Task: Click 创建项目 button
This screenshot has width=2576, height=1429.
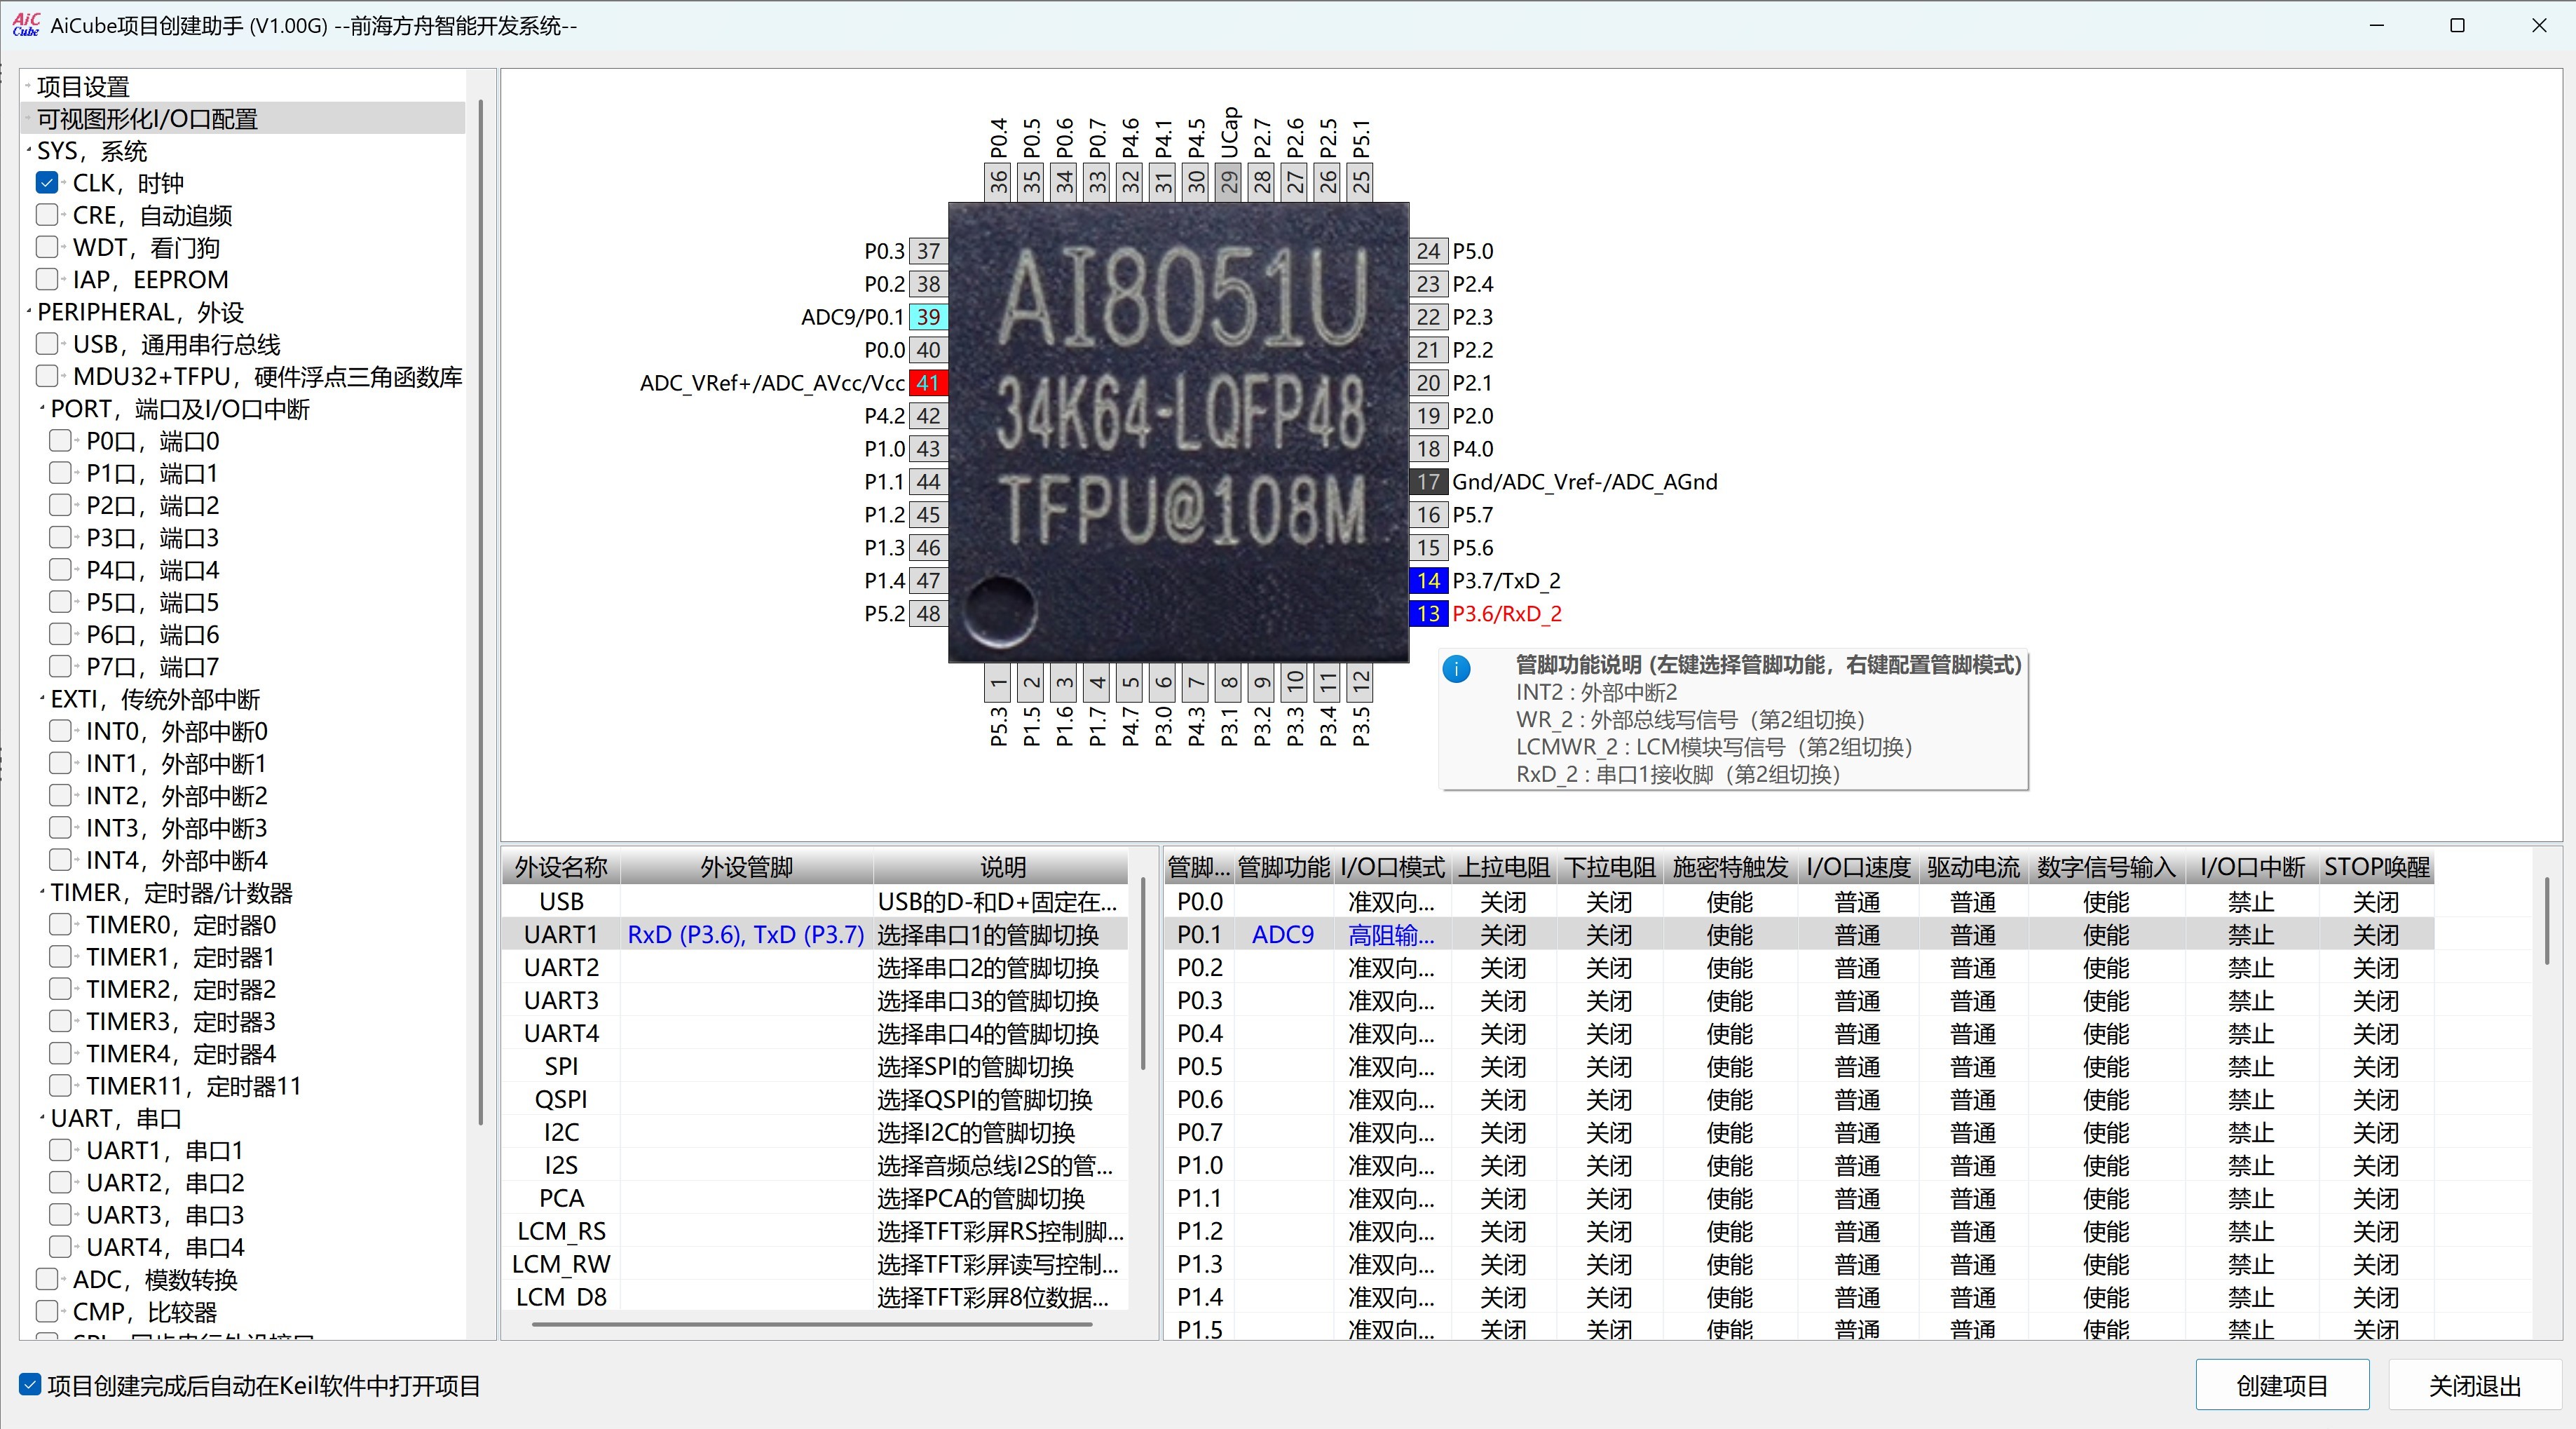Action: tap(2282, 1385)
